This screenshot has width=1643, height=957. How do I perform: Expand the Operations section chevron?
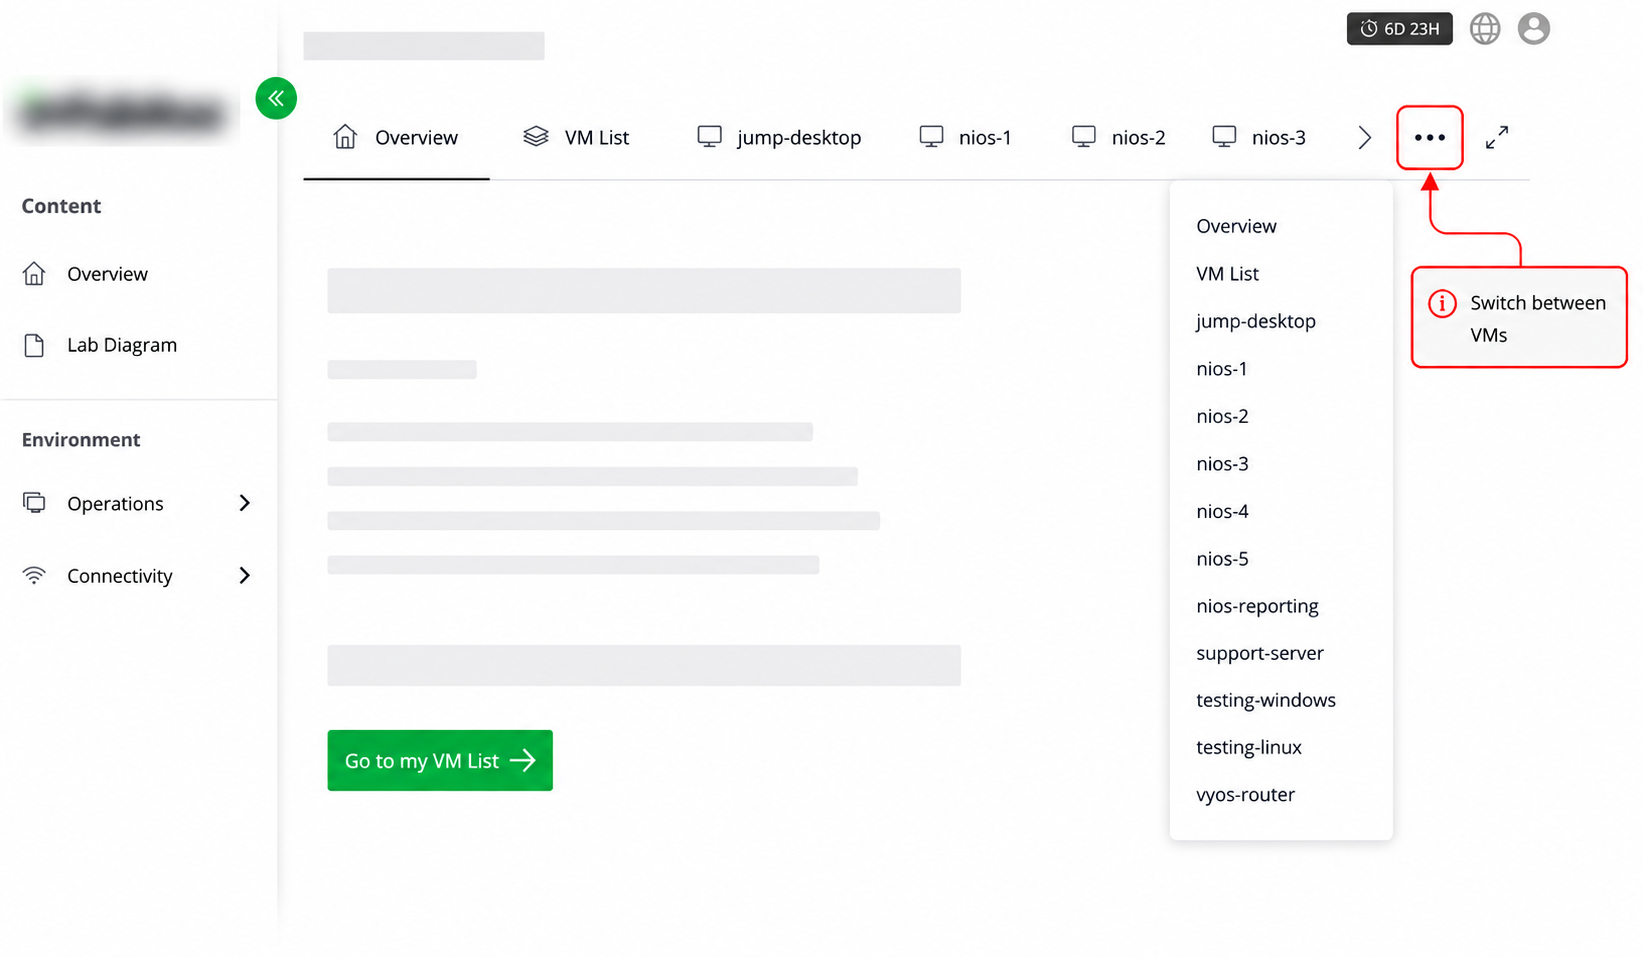pyautogui.click(x=244, y=503)
